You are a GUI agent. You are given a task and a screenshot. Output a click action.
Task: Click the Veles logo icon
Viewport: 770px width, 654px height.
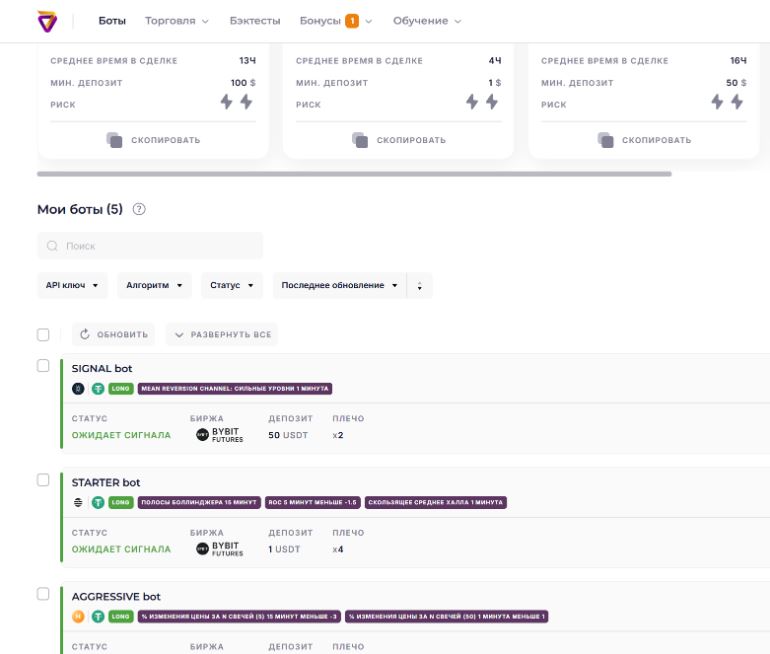[x=46, y=21]
